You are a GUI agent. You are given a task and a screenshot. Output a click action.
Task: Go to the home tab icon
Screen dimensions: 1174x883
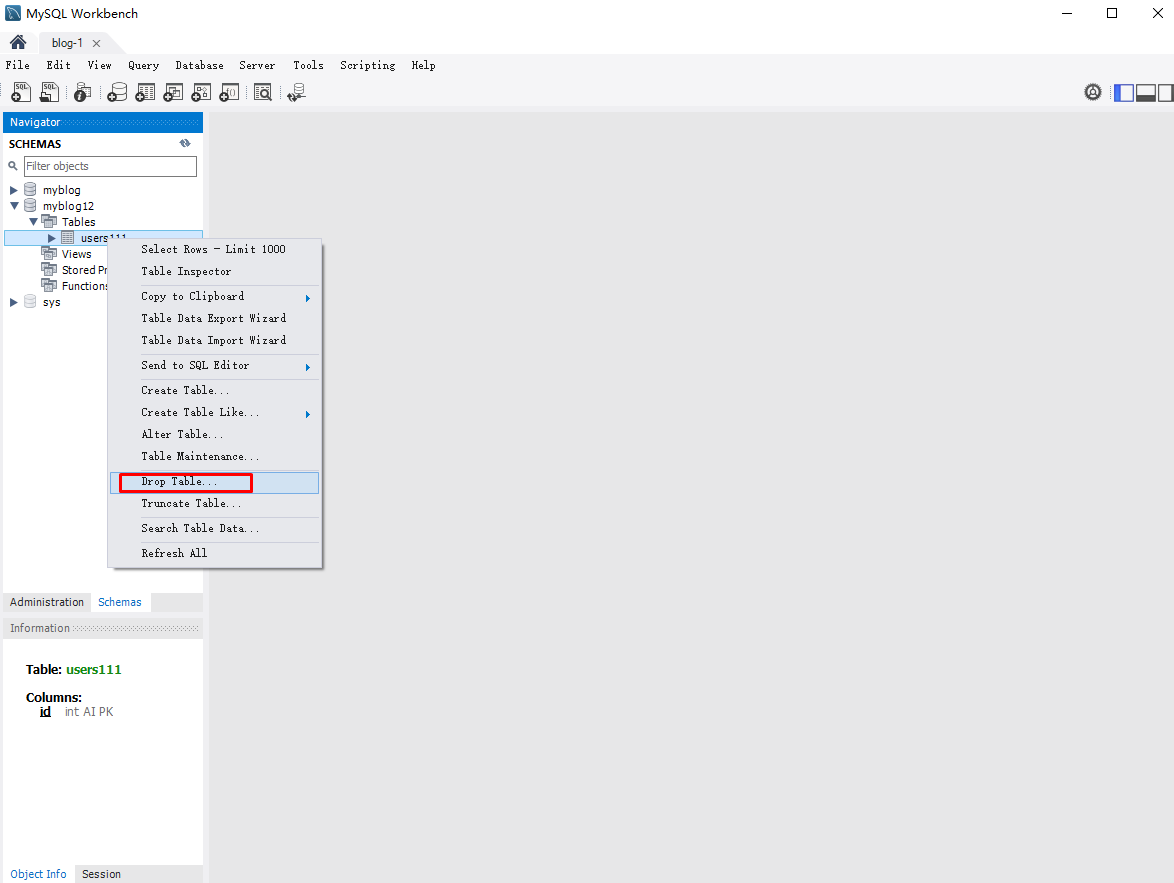point(18,42)
